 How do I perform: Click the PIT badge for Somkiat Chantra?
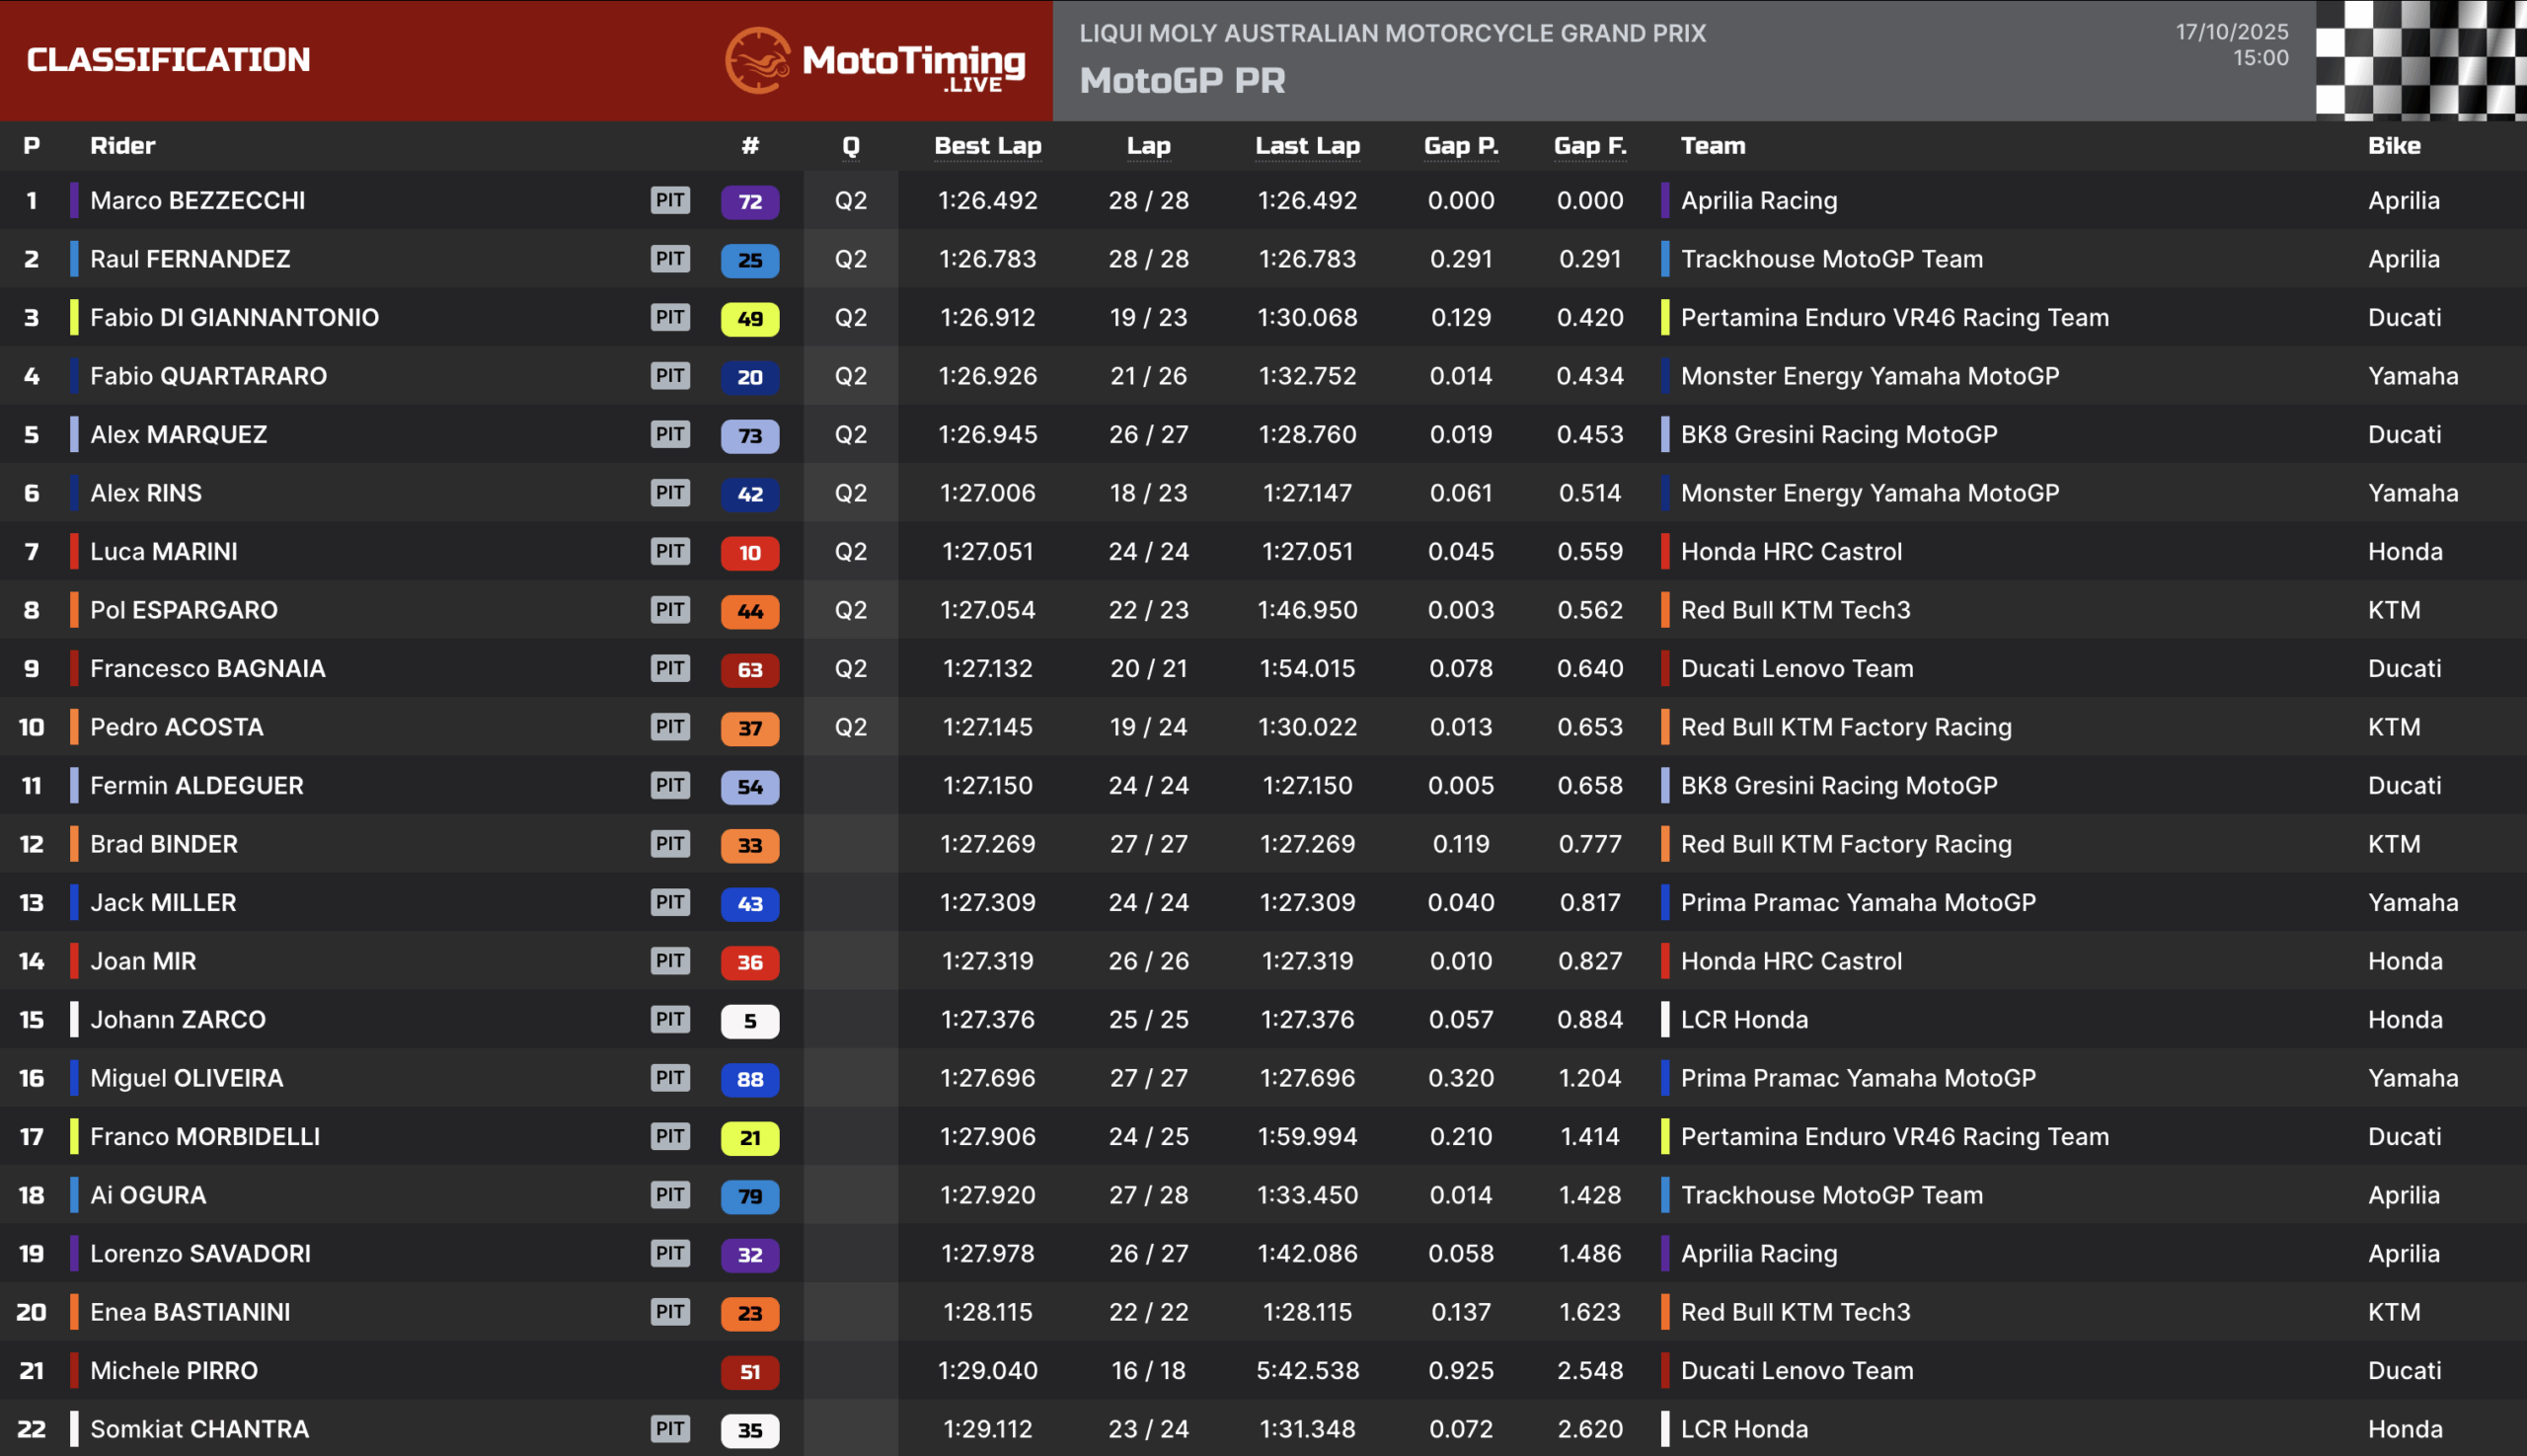pos(669,1429)
